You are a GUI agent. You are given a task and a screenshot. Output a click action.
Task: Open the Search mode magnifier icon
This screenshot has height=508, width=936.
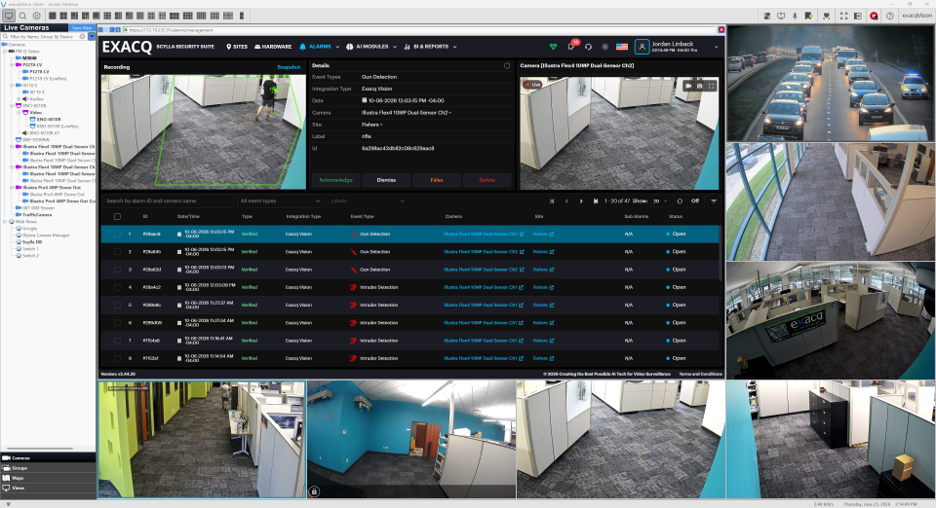tap(23, 16)
